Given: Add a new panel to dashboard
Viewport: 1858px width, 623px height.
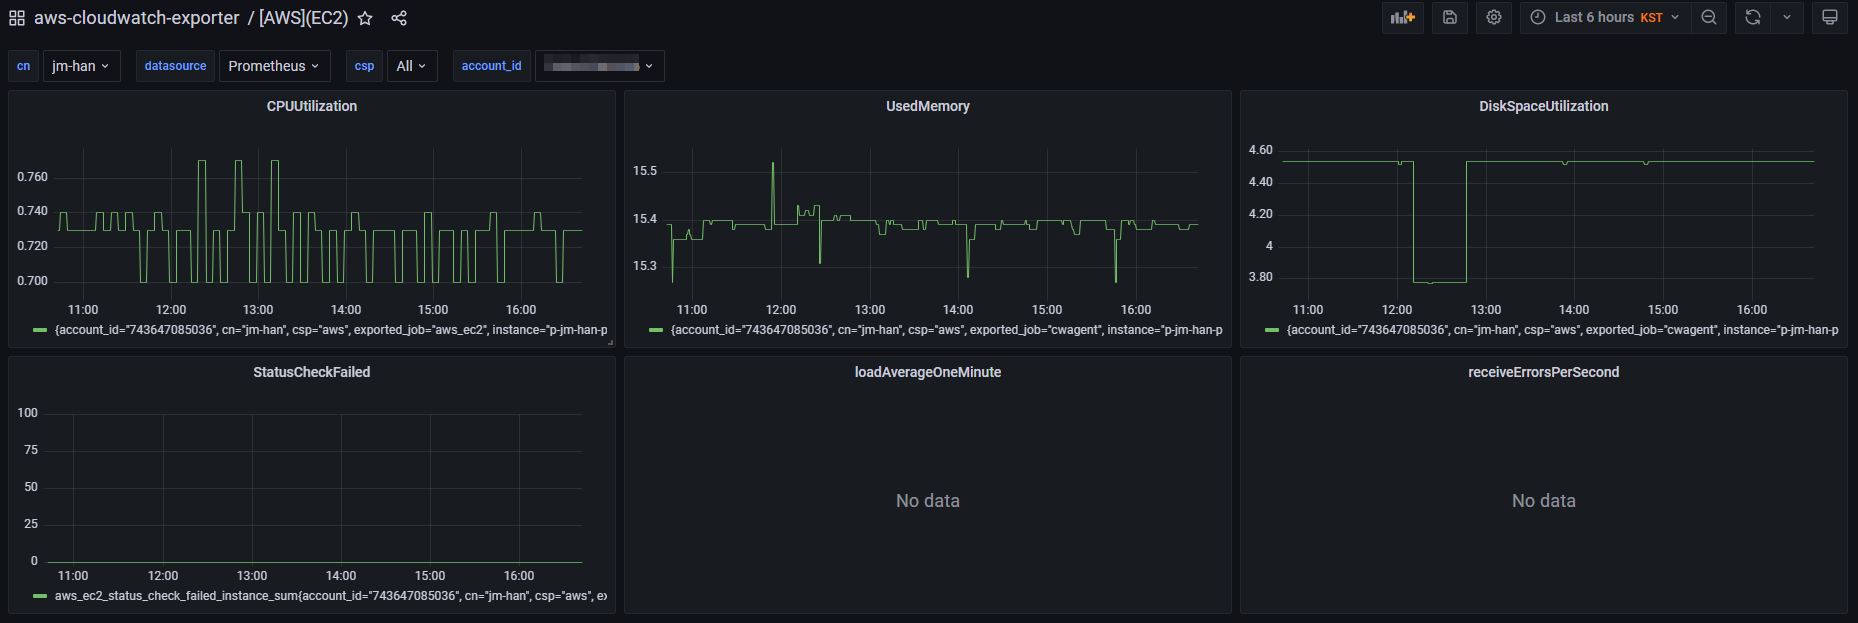Looking at the screenshot, I should 1403,17.
